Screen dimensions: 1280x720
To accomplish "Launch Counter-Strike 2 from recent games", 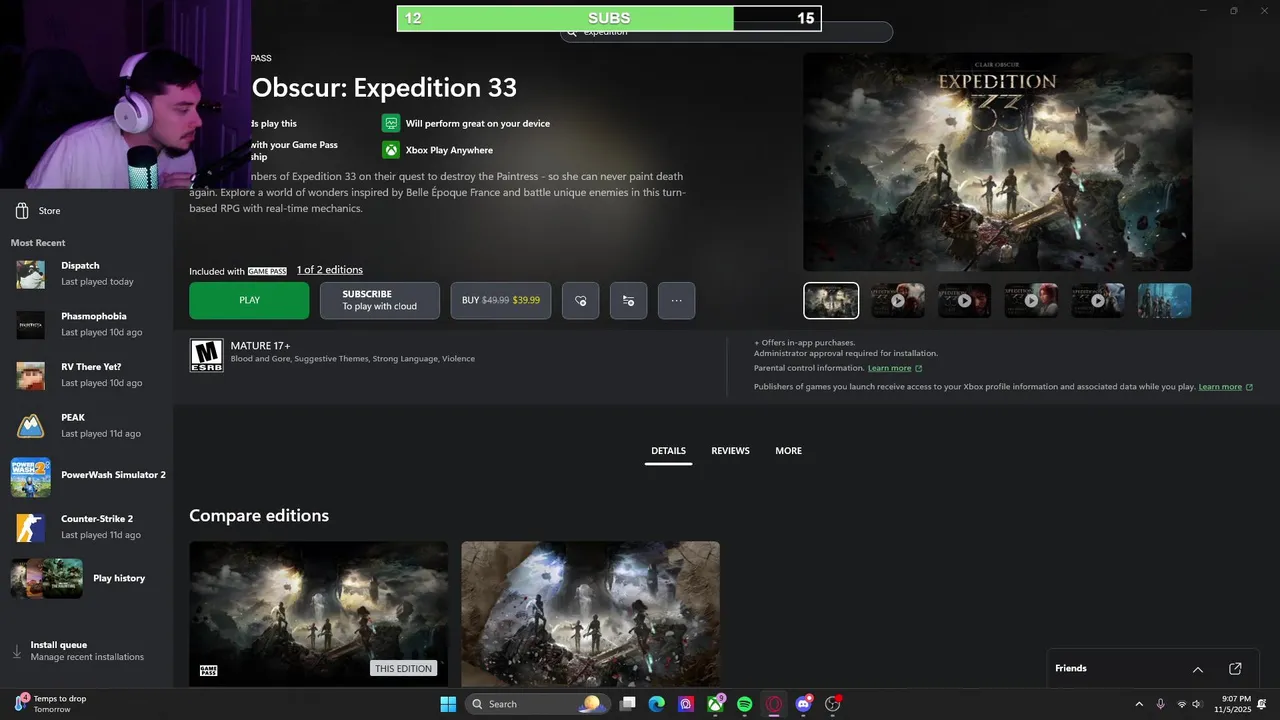I will 88,526.
